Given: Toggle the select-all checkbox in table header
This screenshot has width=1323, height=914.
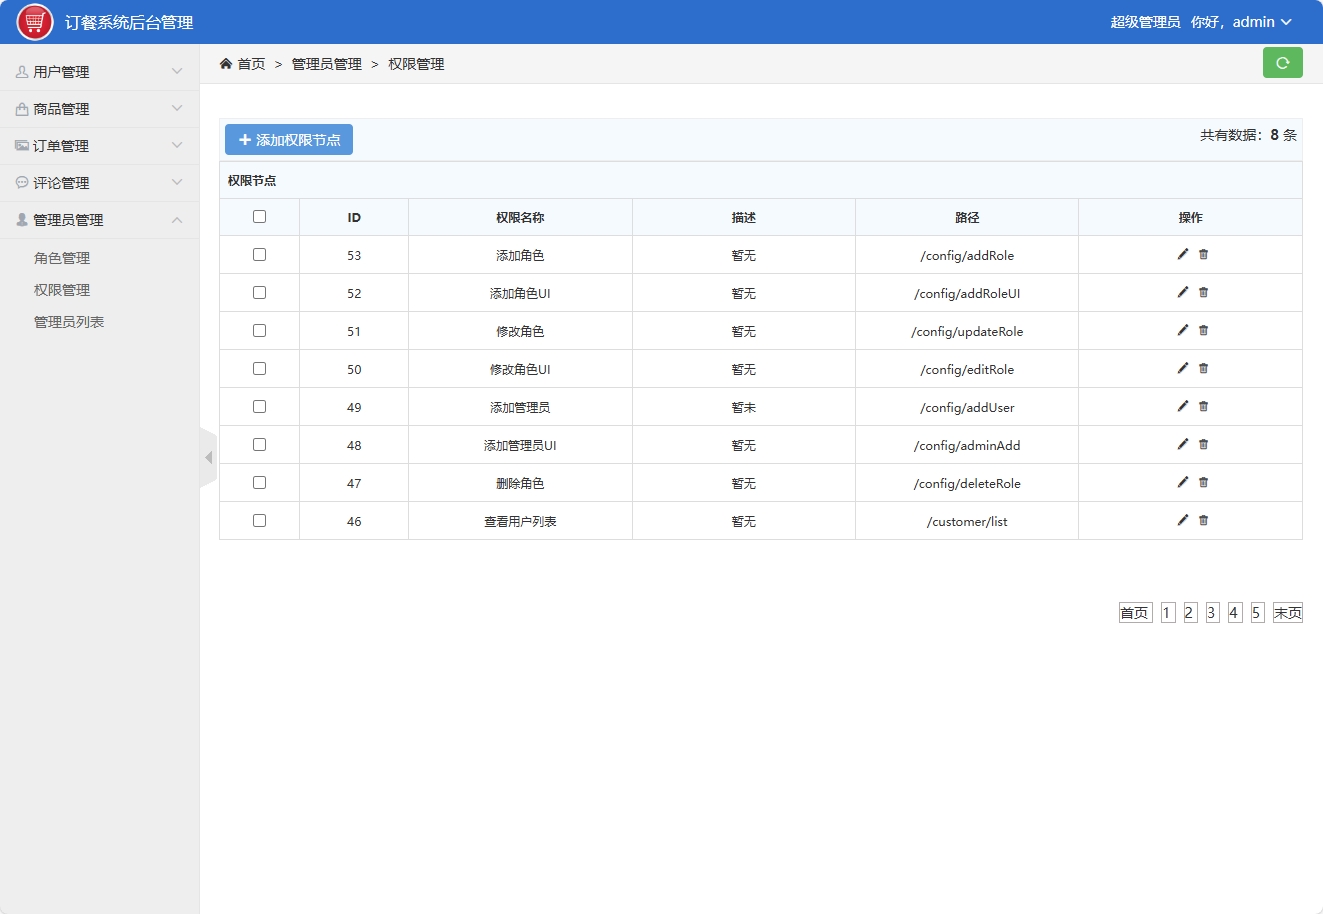Looking at the screenshot, I should [x=259, y=215].
